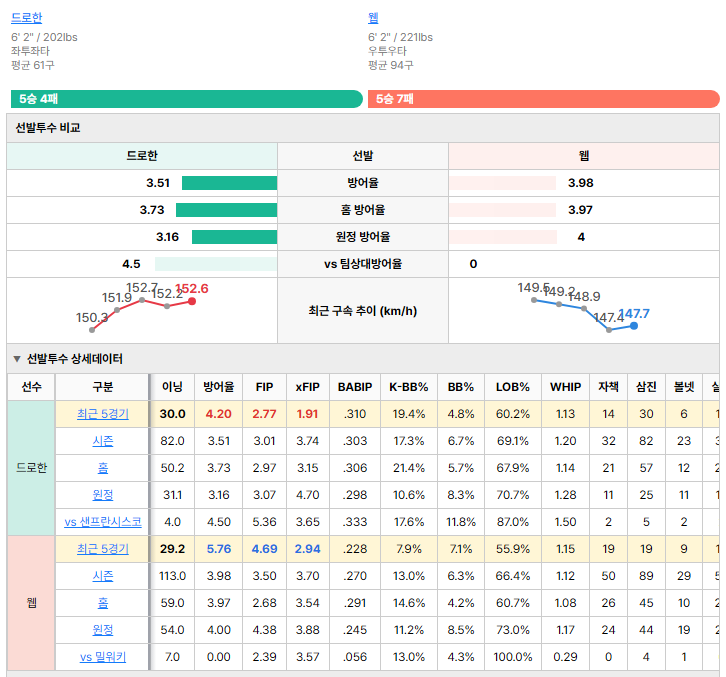
Task: Click the 21.4% K-BB% cell
Action: [409, 468]
